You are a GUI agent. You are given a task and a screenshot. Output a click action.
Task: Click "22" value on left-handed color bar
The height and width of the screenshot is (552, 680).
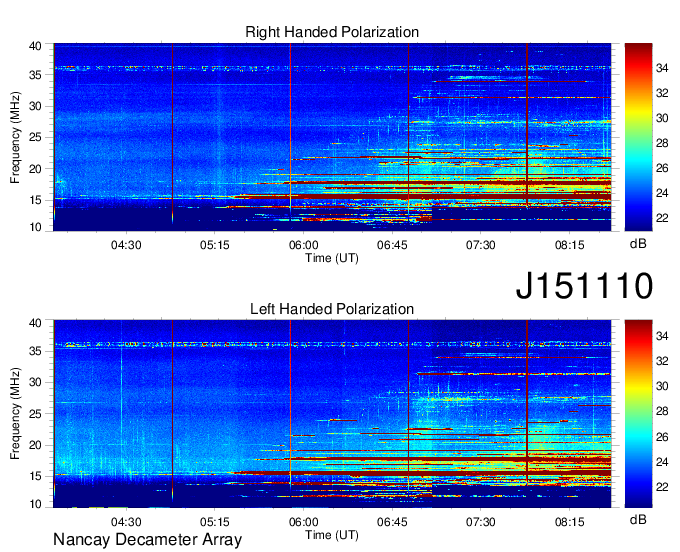click(662, 487)
